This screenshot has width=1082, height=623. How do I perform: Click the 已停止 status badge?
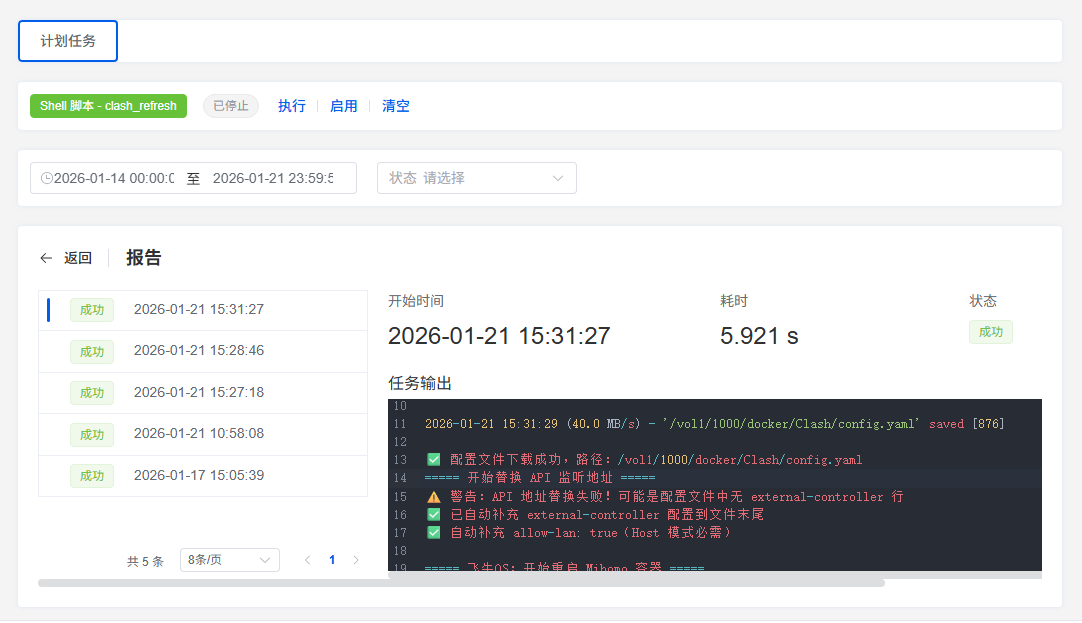tap(230, 105)
